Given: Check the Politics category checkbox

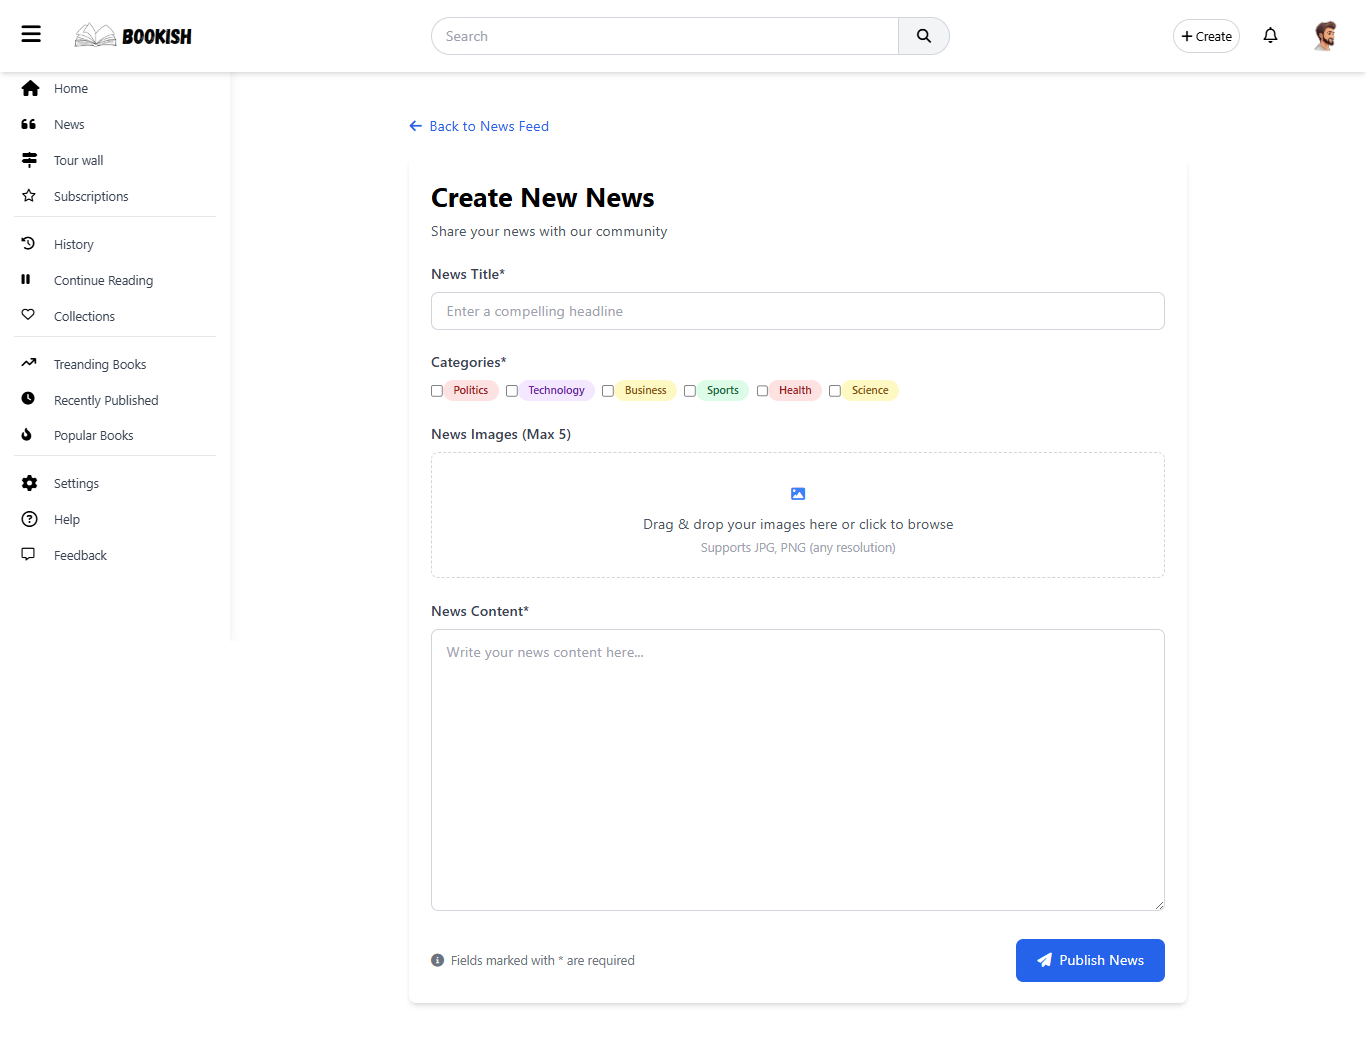Looking at the screenshot, I should pyautogui.click(x=437, y=391).
